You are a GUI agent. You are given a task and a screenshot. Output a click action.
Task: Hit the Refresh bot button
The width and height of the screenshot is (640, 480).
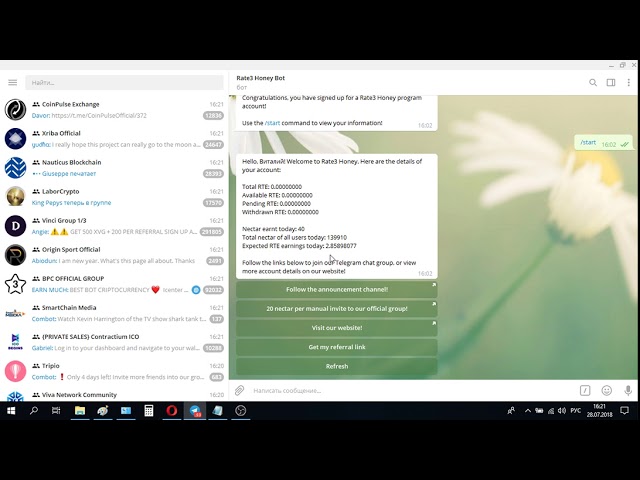[x=337, y=366]
